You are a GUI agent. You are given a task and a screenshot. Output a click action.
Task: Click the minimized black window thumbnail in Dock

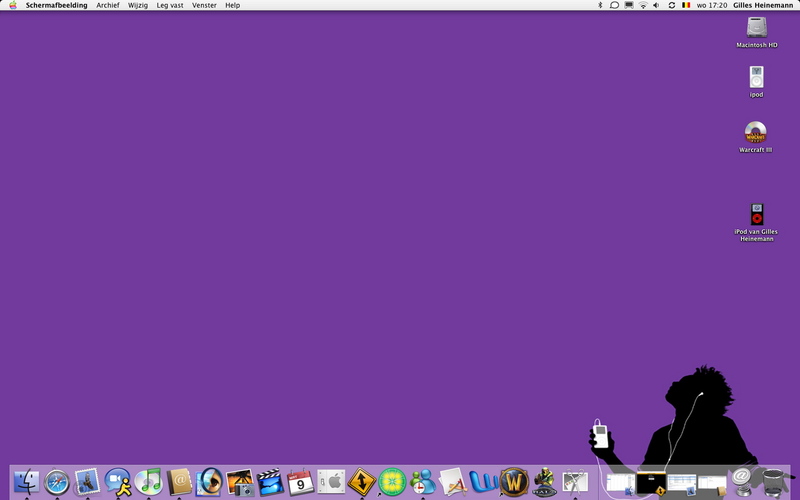click(650, 483)
